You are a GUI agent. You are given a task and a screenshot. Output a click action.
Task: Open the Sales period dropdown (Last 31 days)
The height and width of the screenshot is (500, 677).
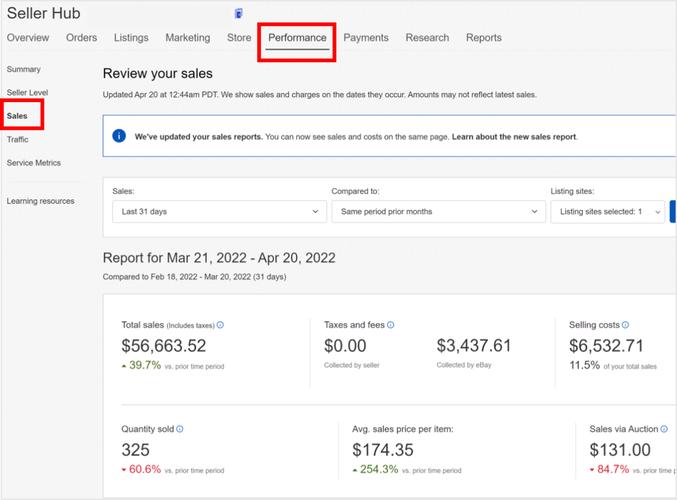coord(219,212)
